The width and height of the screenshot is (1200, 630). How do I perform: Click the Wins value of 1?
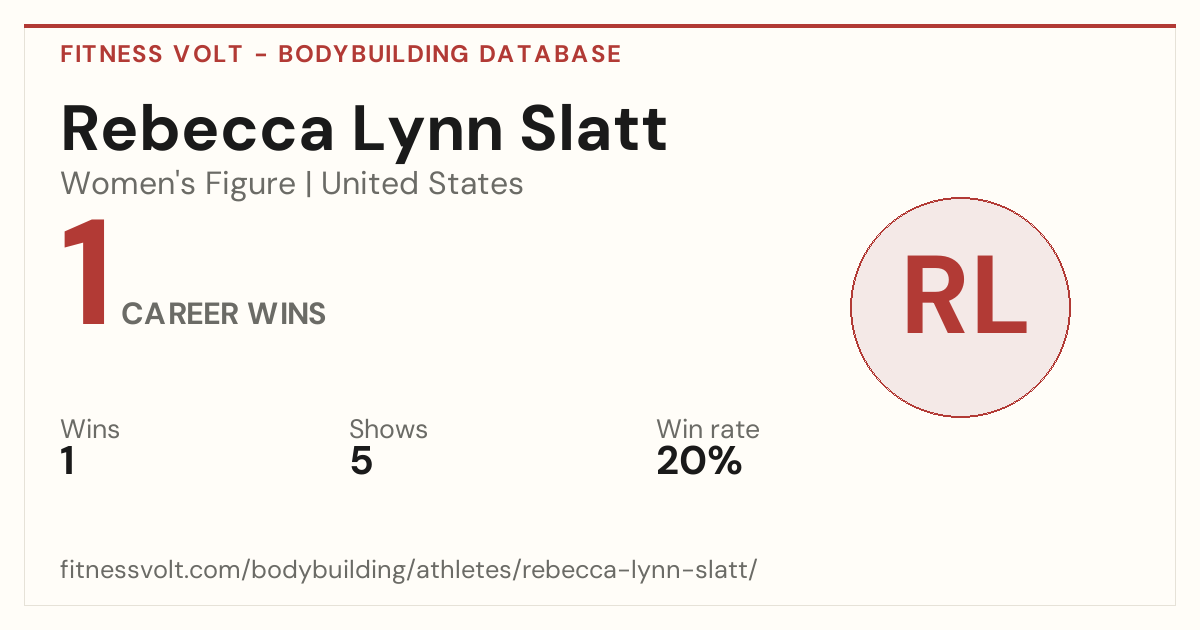click(x=68, y=462)
